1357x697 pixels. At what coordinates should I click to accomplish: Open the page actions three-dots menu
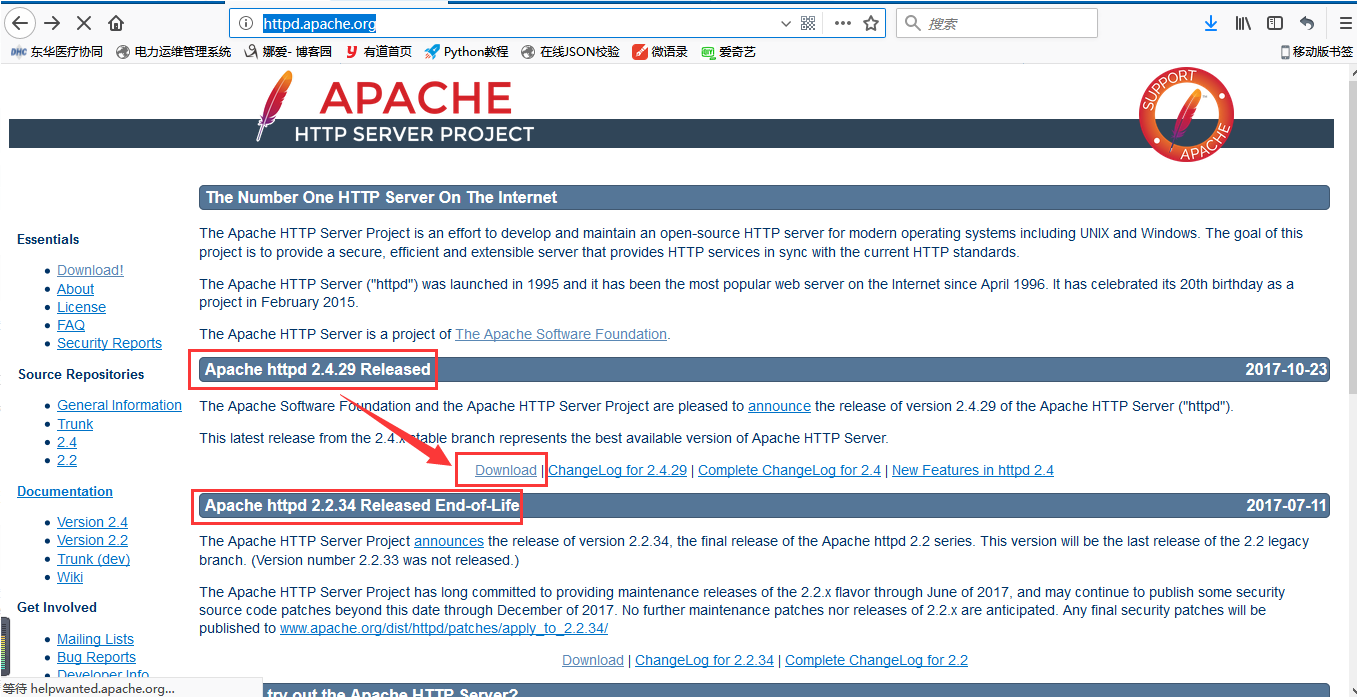[842, 23]
